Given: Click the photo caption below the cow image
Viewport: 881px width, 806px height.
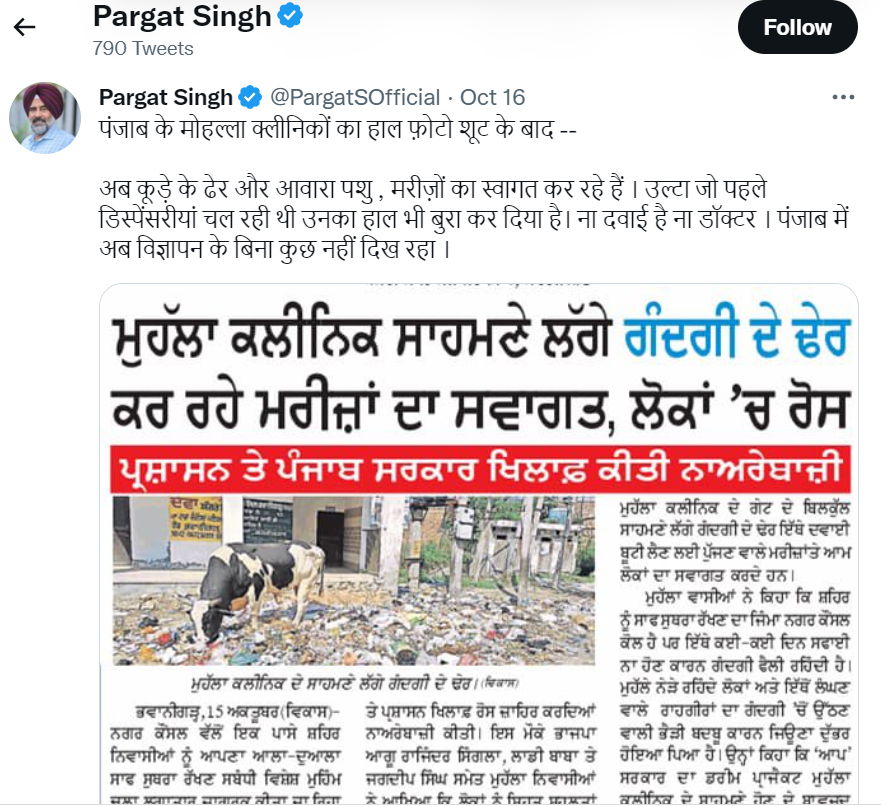Looking at the screenshot, I should coord(355,684).
